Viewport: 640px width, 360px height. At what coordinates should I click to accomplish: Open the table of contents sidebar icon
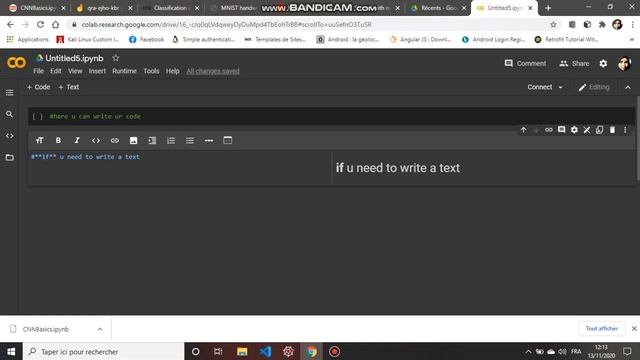click(x=9, y=93)
